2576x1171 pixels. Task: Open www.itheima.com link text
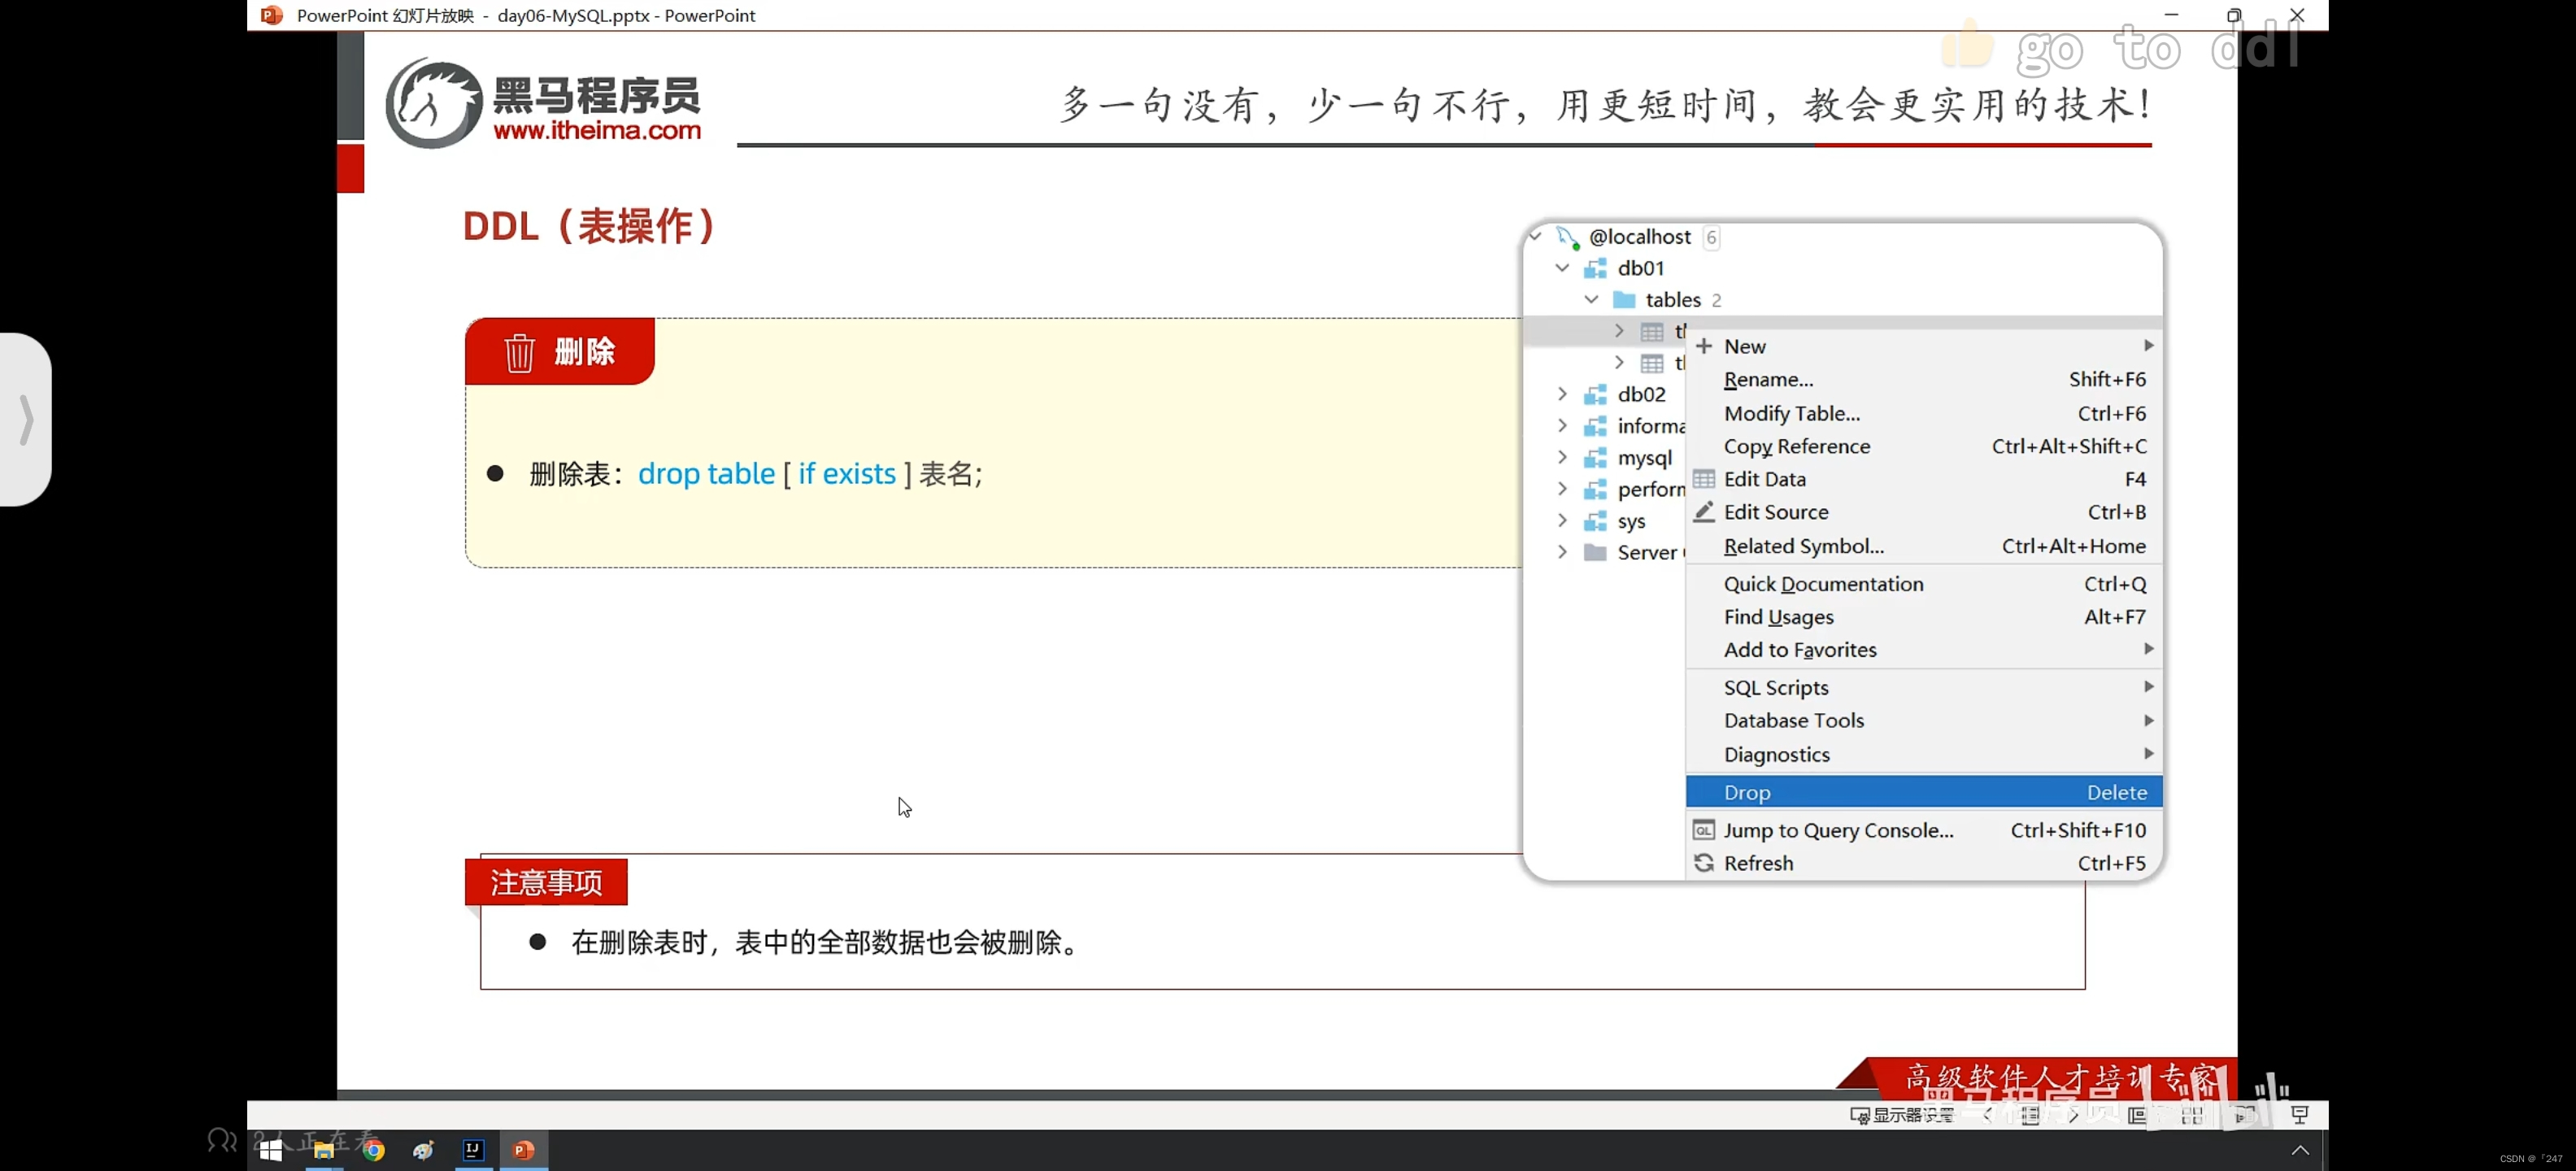coord(597,130)
